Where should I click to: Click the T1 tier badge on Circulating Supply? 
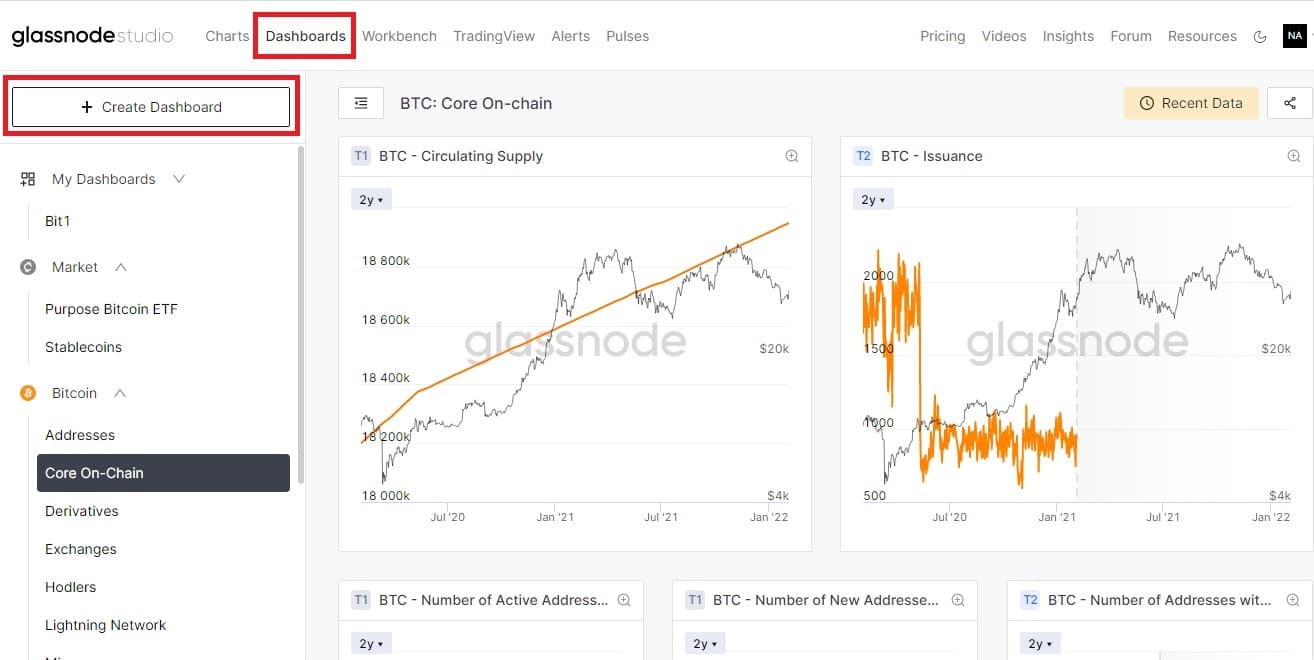point(361,156)
